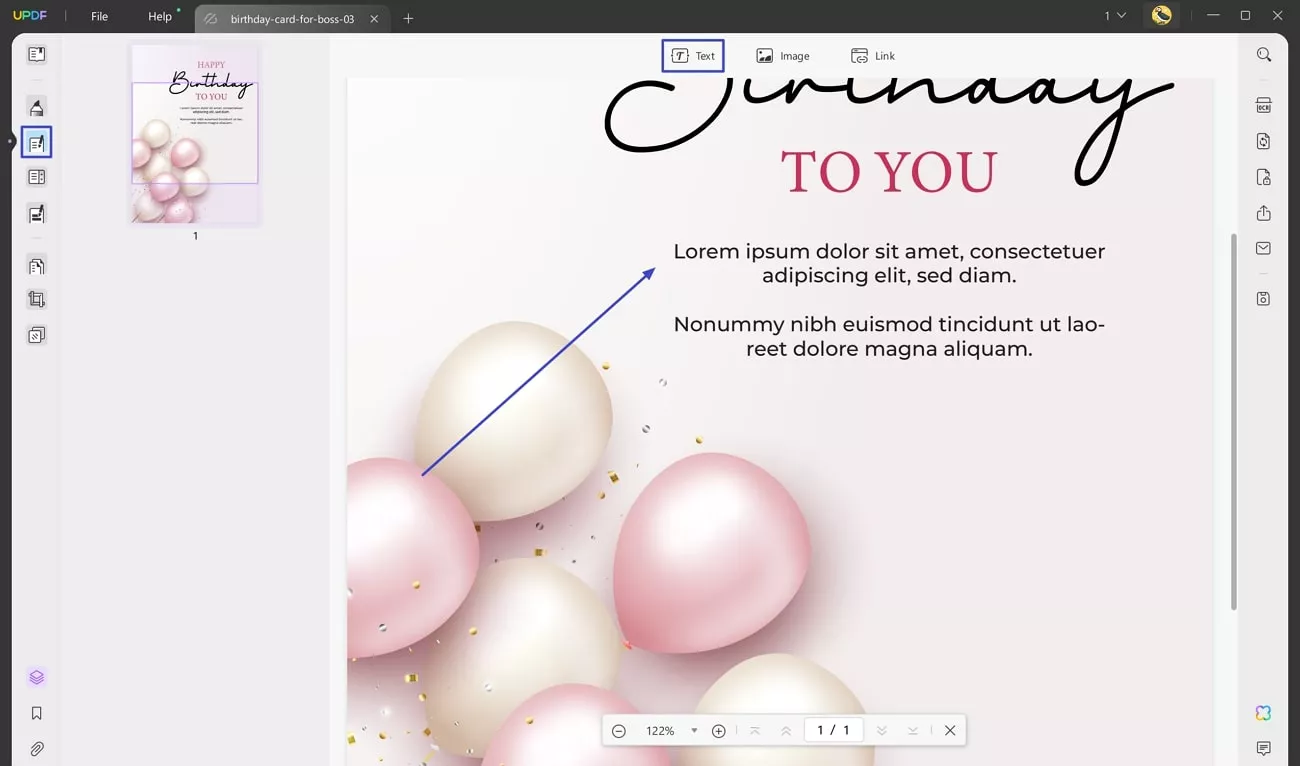Zoom in using the plus button

[718, 730]
